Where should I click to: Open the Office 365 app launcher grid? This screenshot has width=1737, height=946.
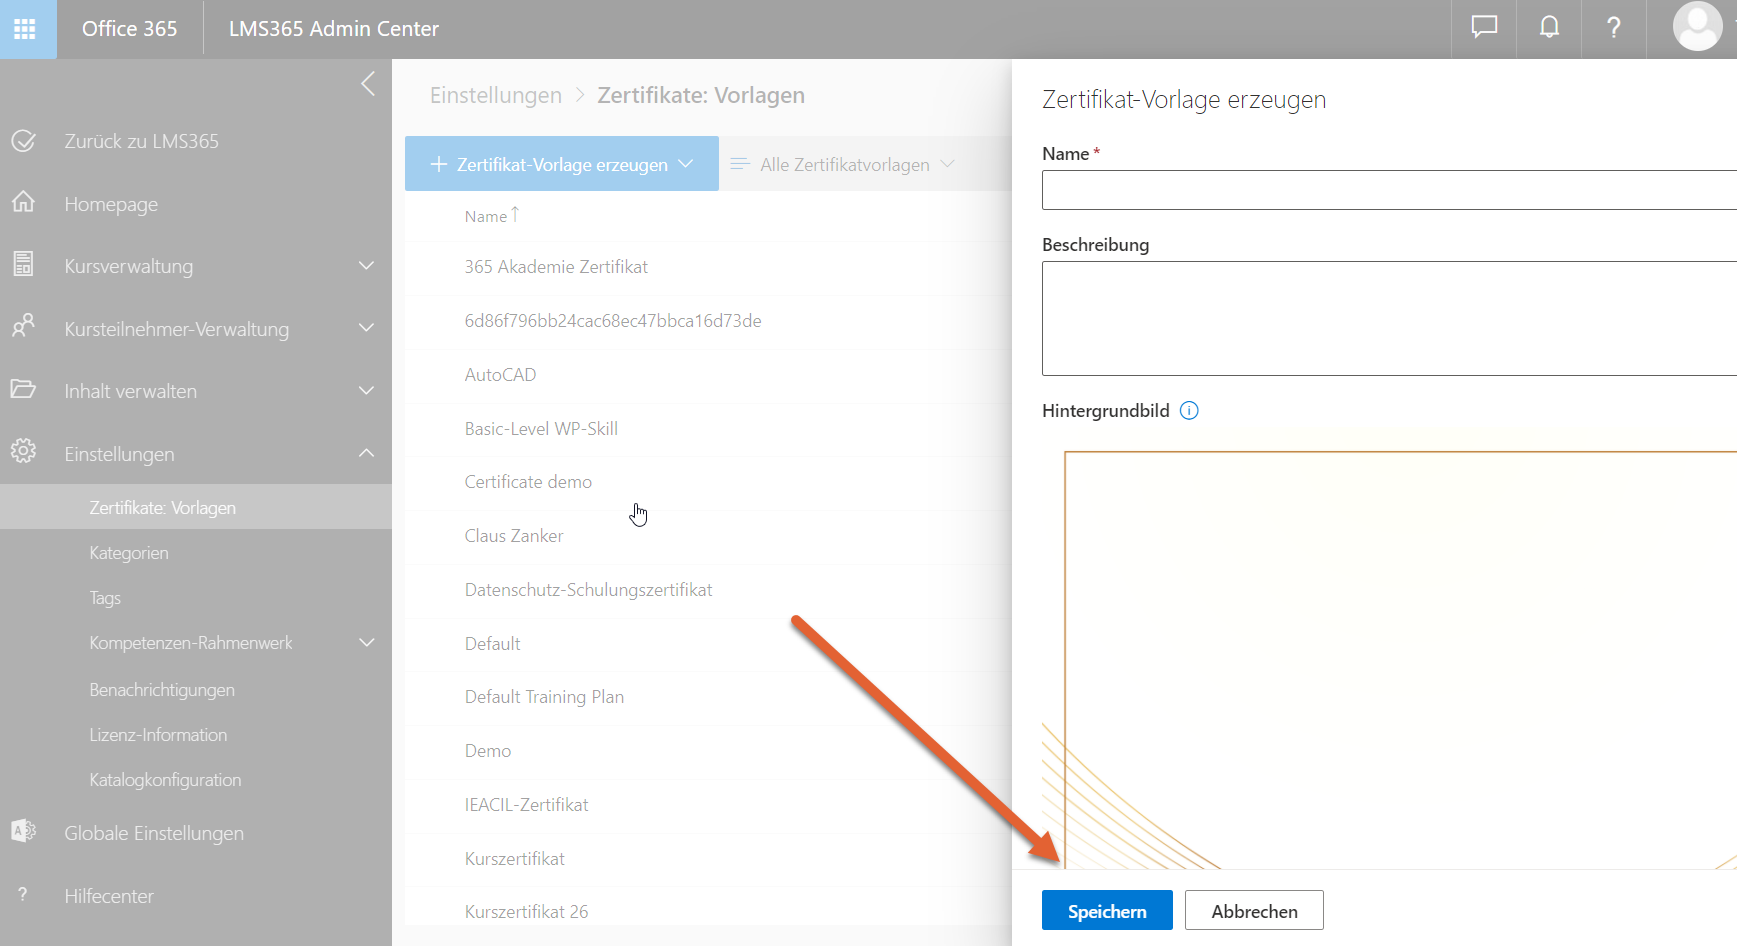pos(25,29)
